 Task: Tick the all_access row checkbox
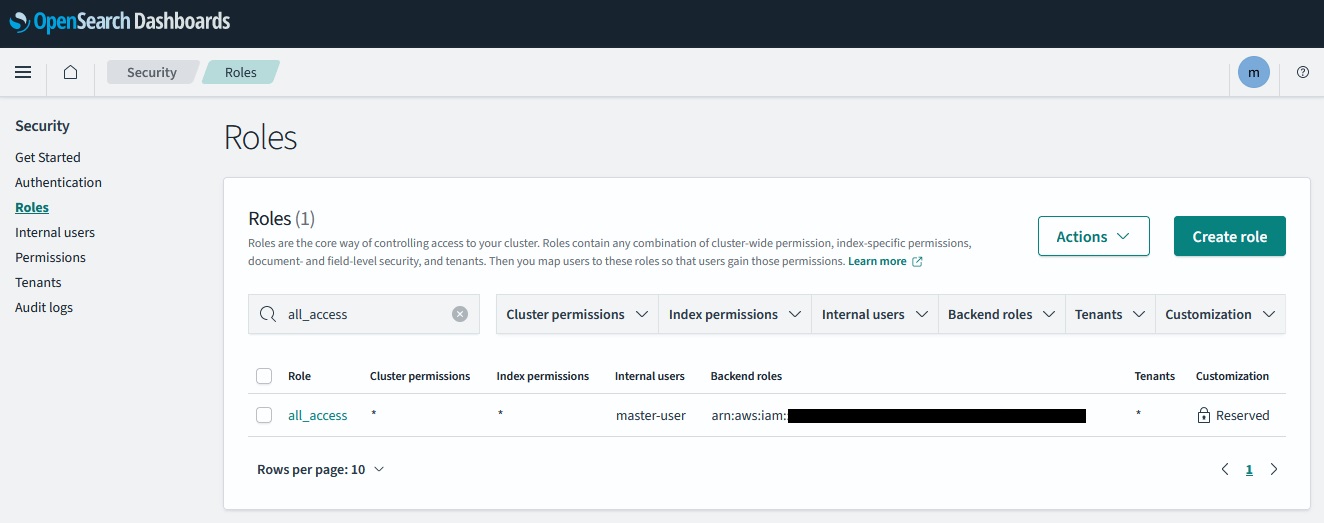pos(264,415)
